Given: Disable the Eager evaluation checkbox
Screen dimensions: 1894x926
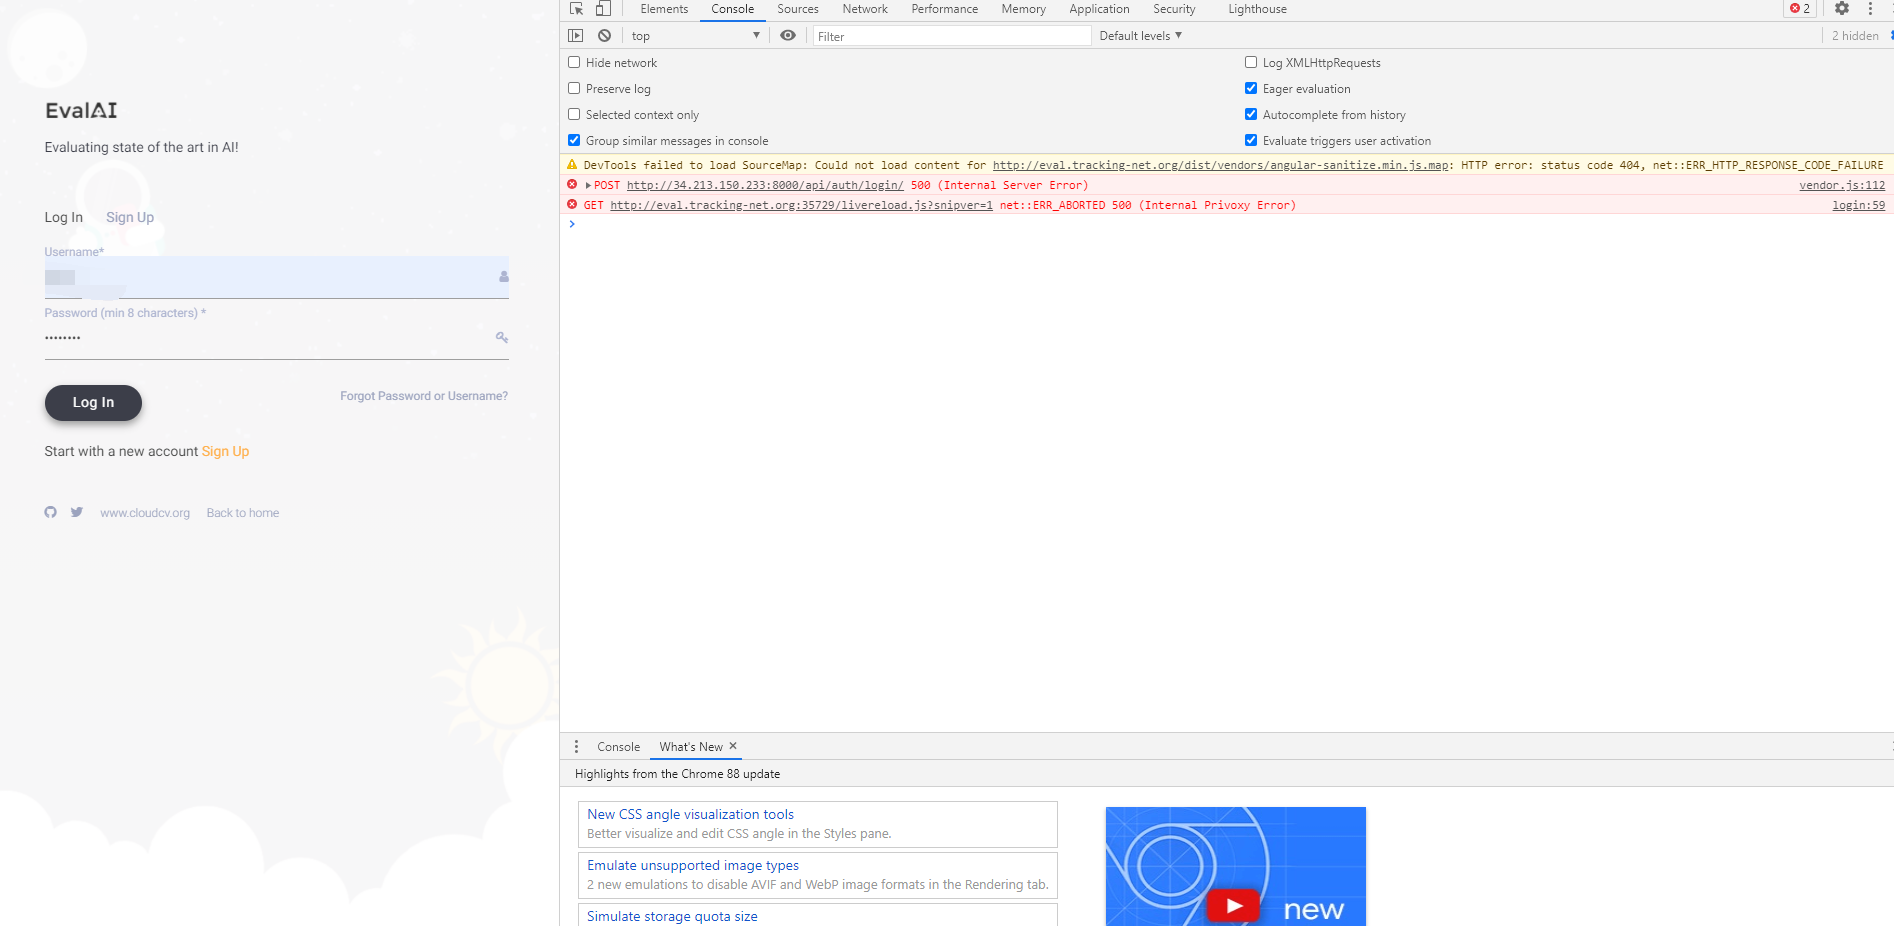Looking at the screenshot, I should (x=1251, y=88).
